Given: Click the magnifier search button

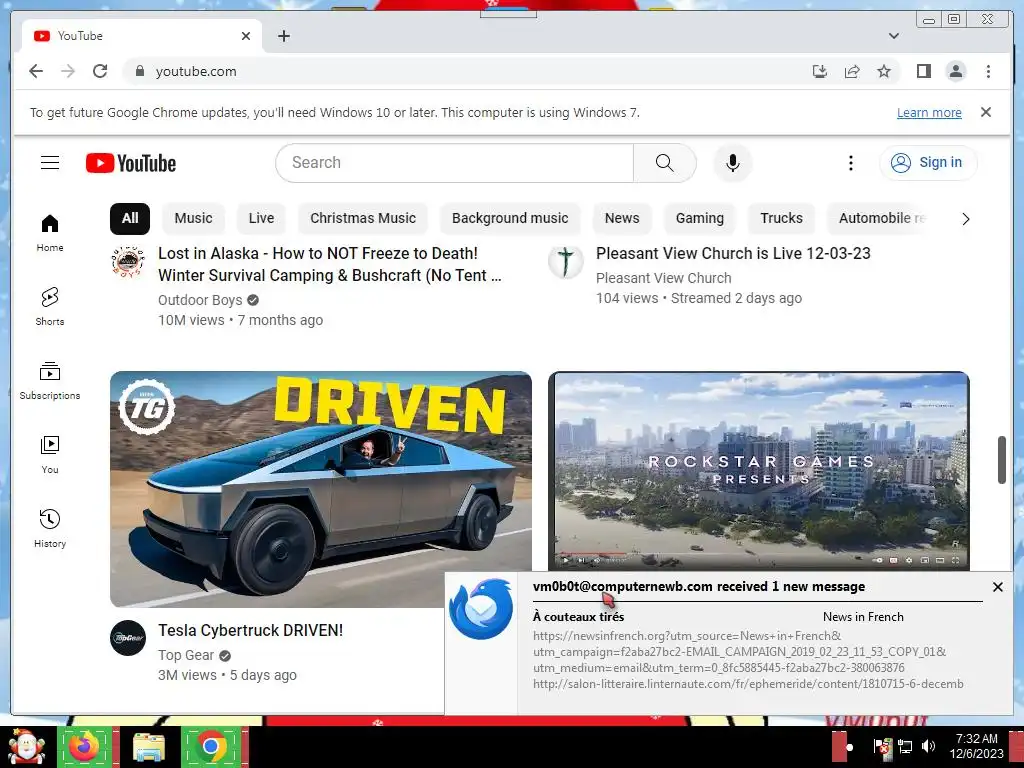Looking at the screenshot, I should (x=664, y=163).
